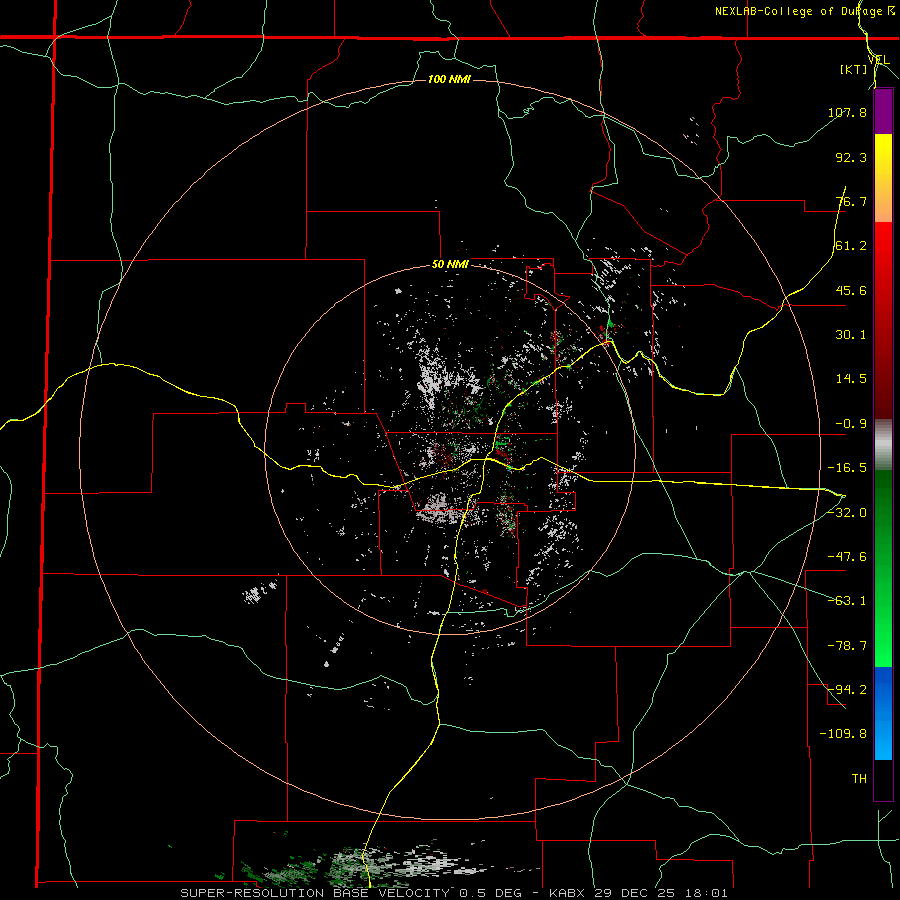The height and width of the screenshot is (900, 900).
Task: Click the 100 NMI range ring label
Action: 449,79
